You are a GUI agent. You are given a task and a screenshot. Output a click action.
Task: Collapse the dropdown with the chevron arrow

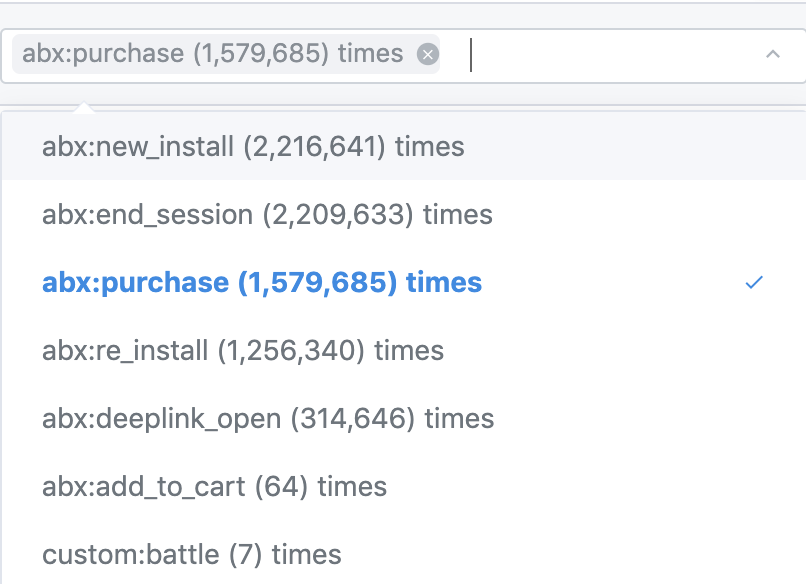(772, 55)
